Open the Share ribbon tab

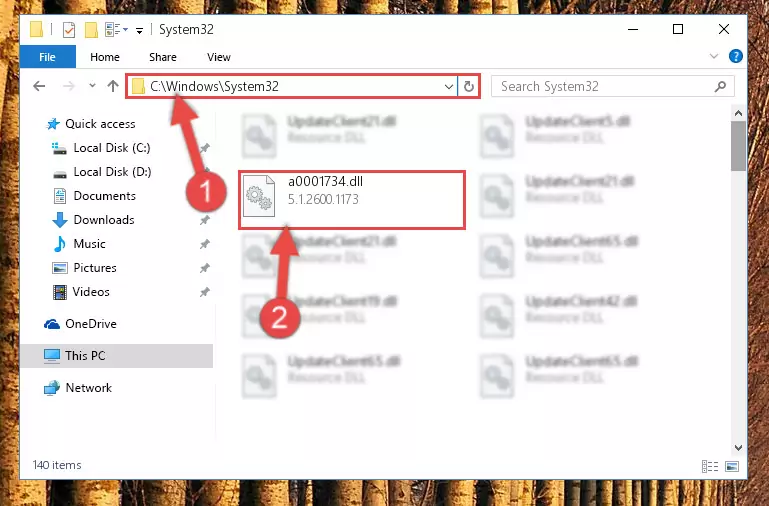(163, 57)
